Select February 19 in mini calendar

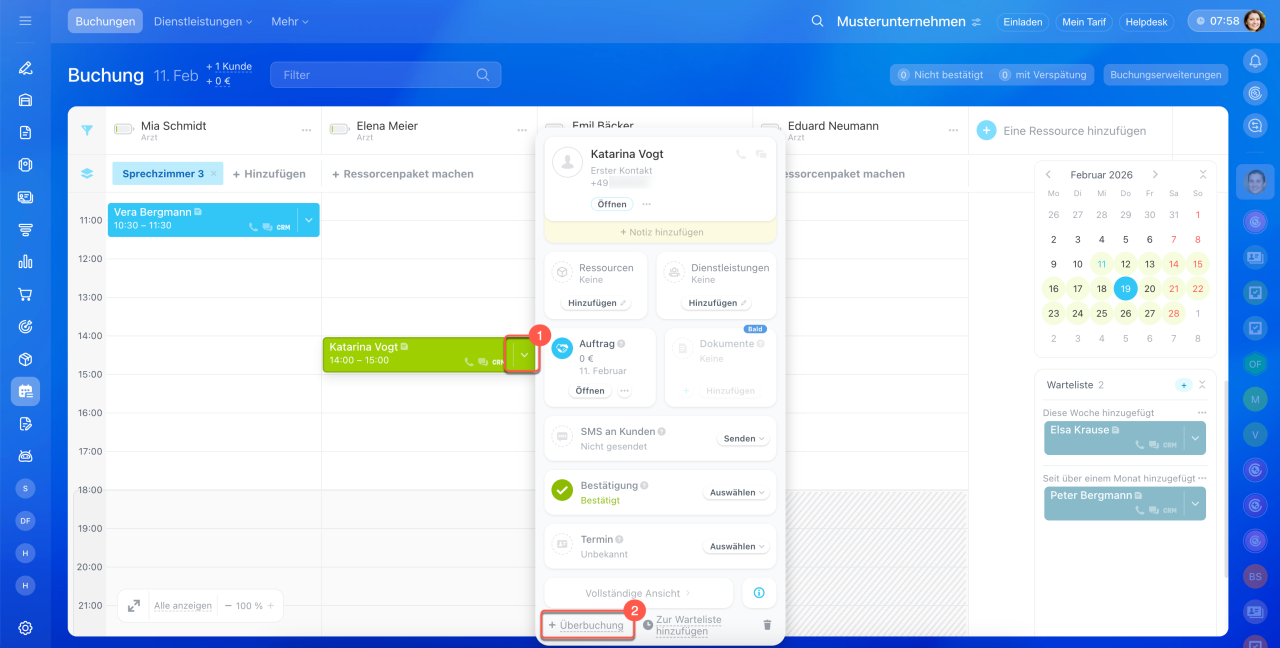pos(1126,289)
